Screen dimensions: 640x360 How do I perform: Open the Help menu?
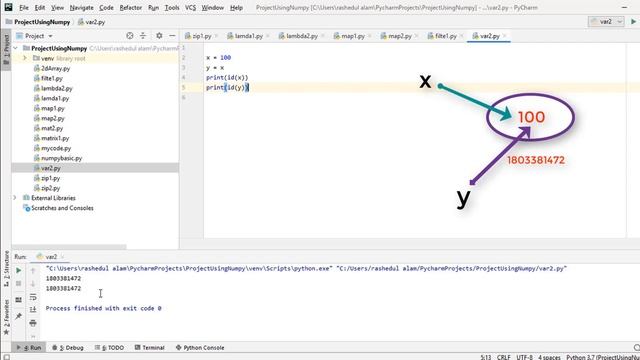pyautogui.click(x=236, y=8)
